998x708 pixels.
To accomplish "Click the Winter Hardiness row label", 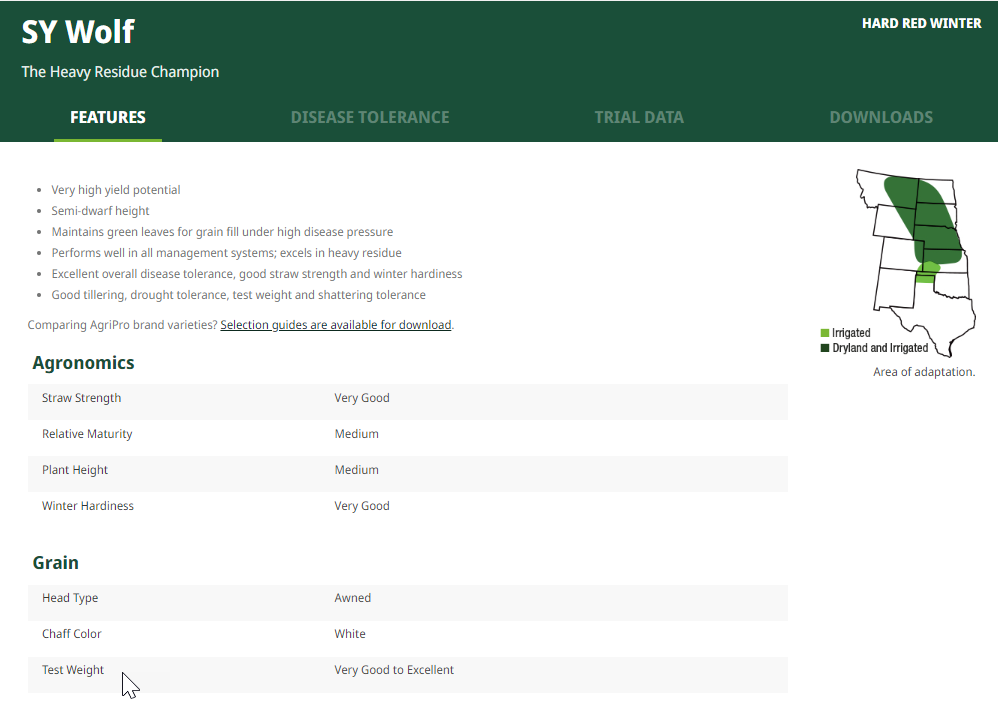I will point(88,506).
